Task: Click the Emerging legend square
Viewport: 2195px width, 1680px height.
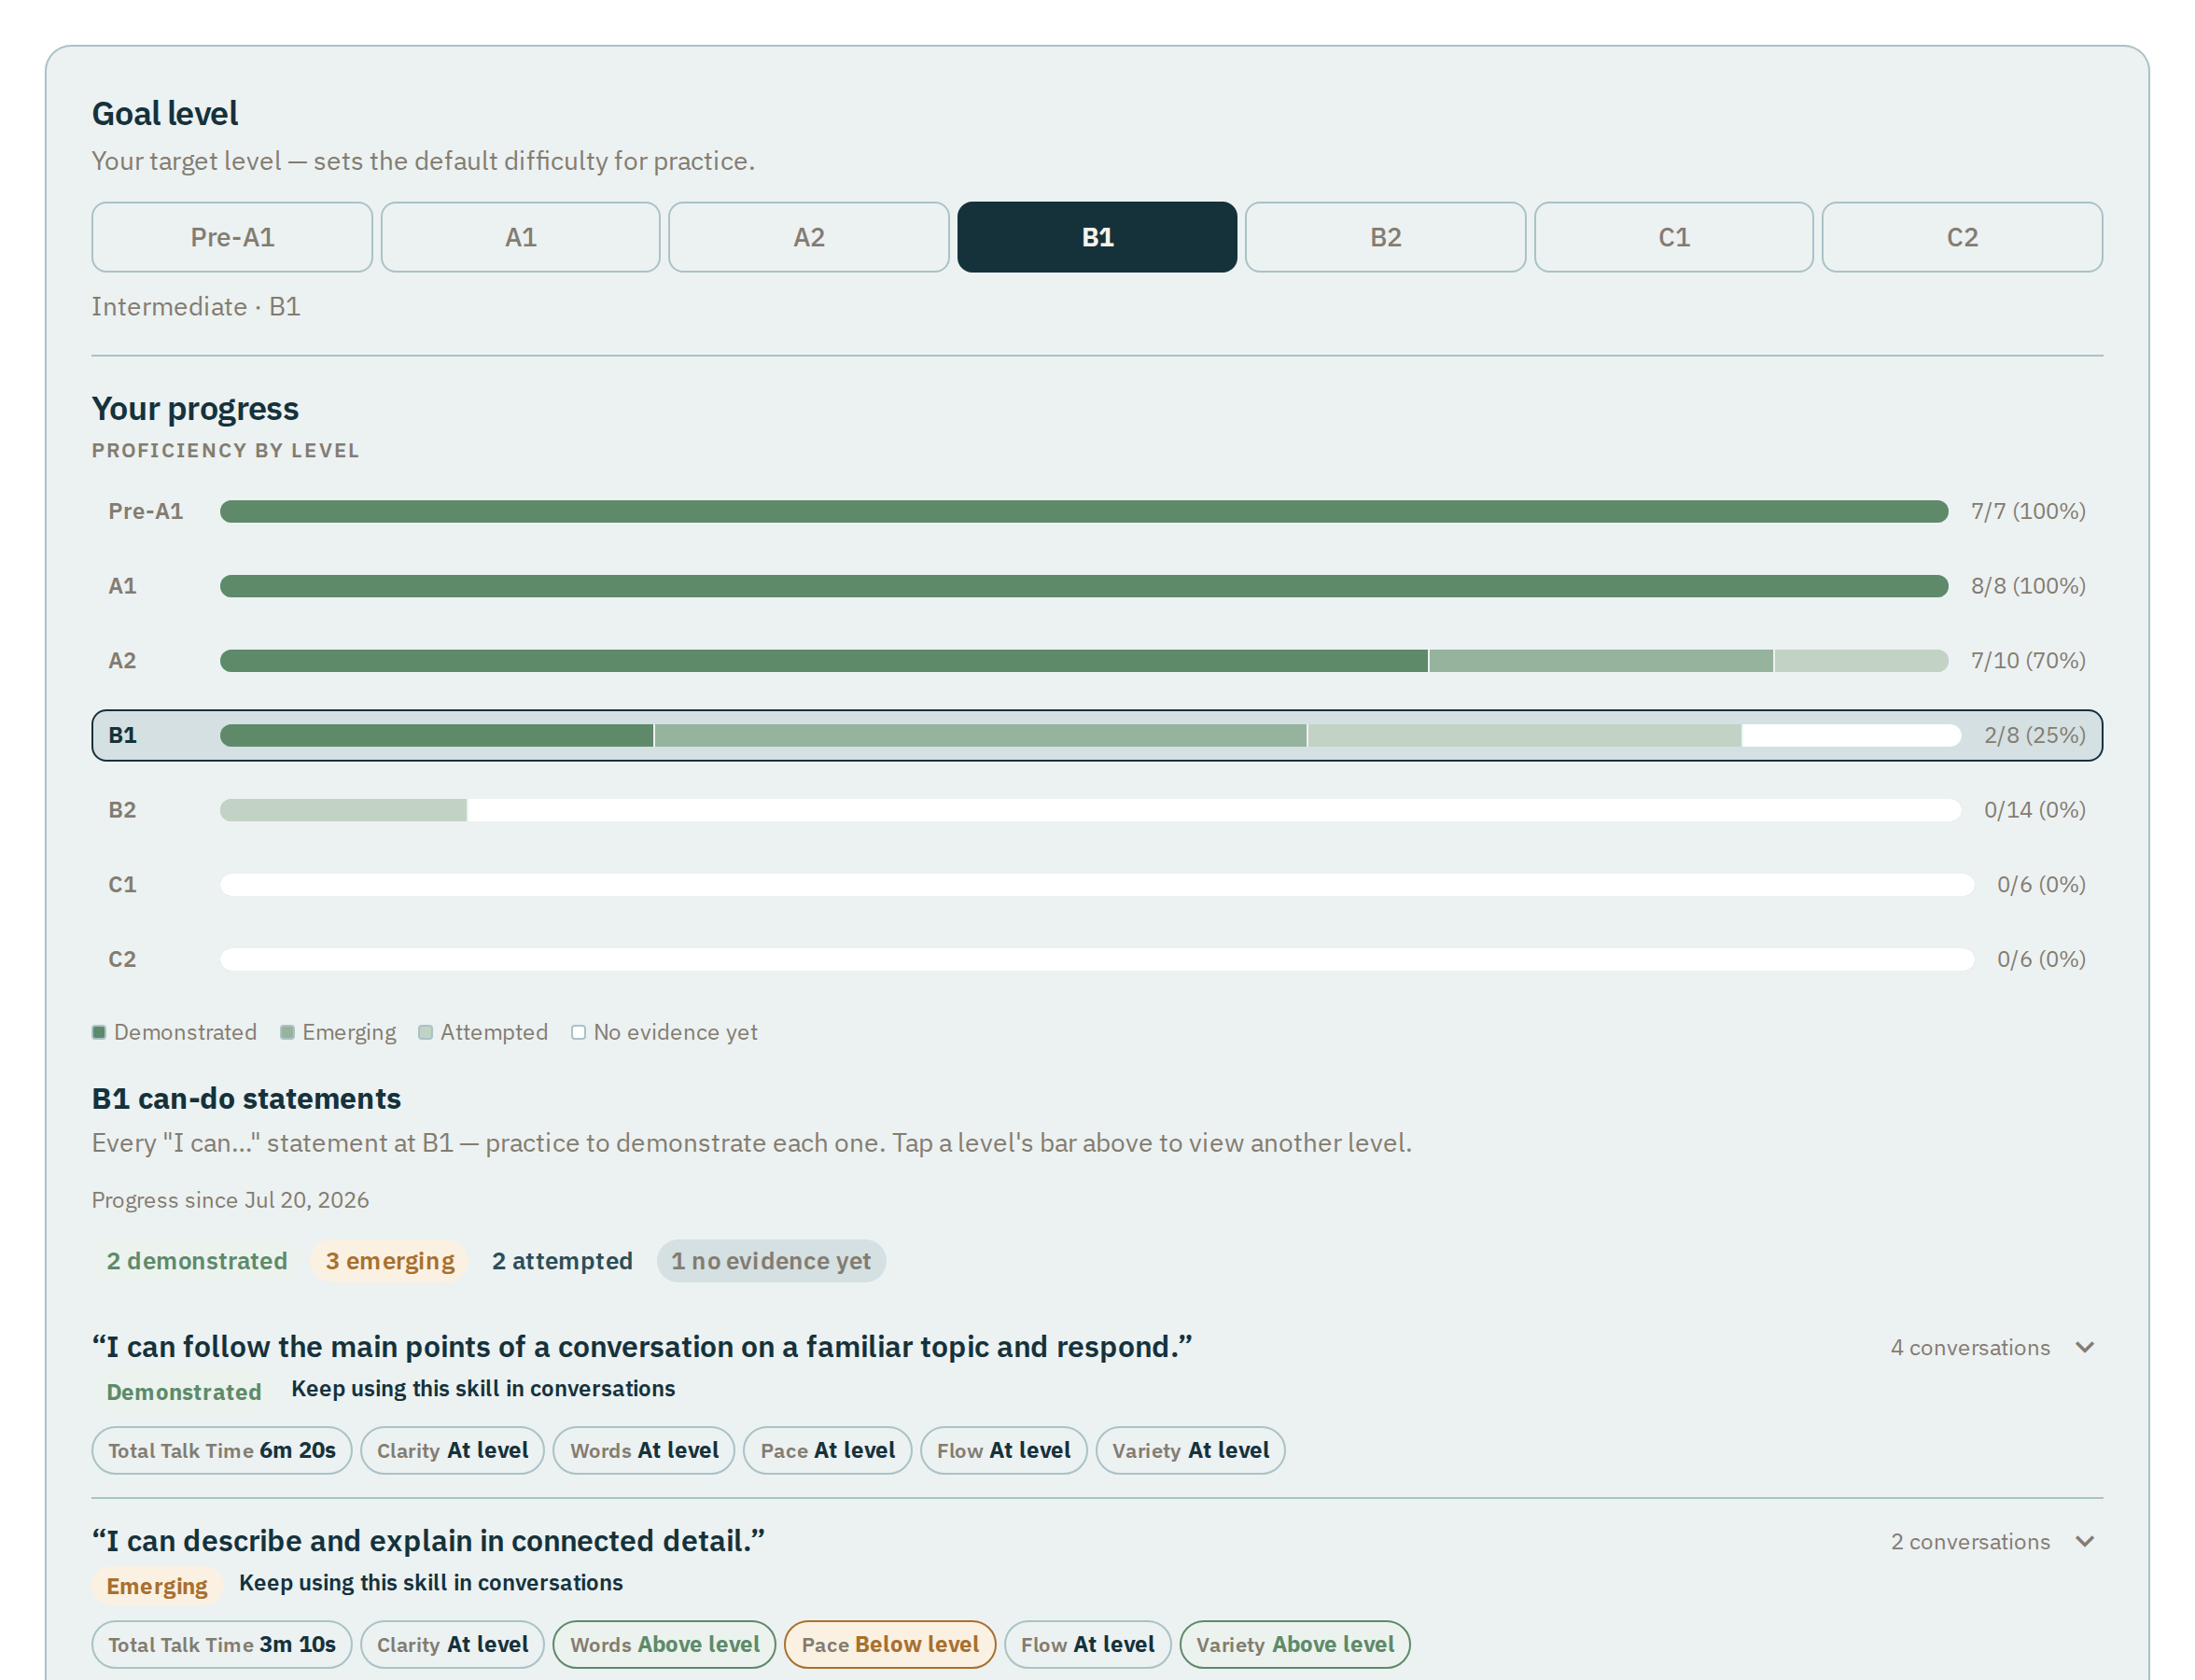Action: [x=287, y=1033]
